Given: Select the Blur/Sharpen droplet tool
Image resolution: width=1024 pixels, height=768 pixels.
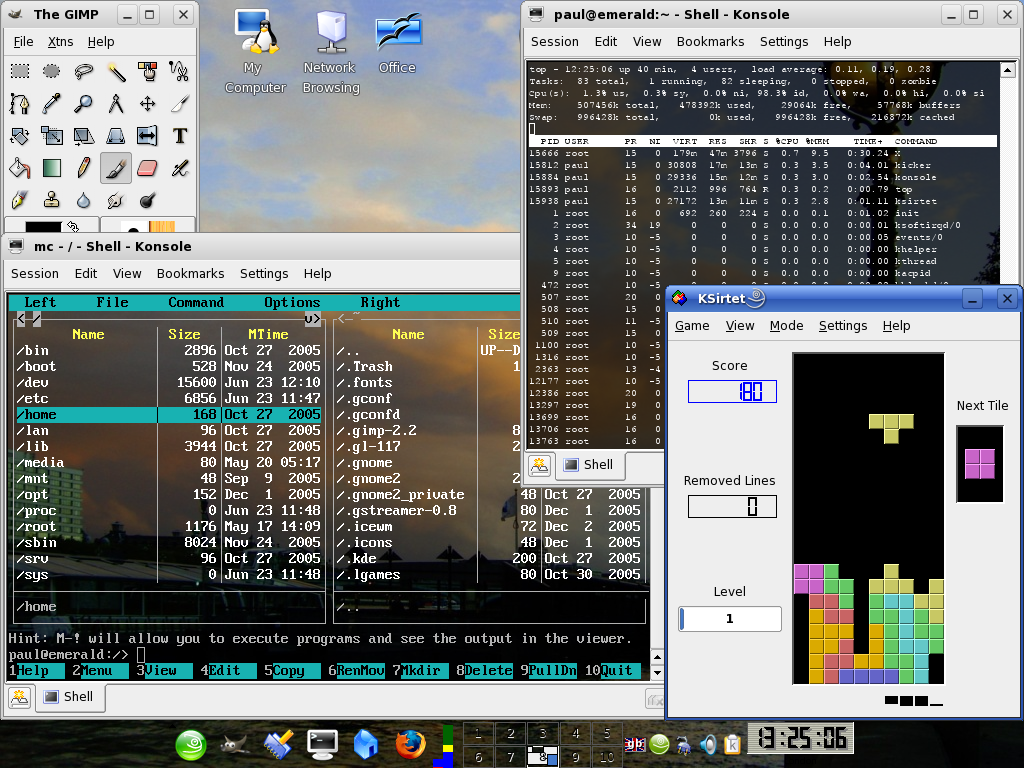Looking at the screenshot, I should point(84,200).
